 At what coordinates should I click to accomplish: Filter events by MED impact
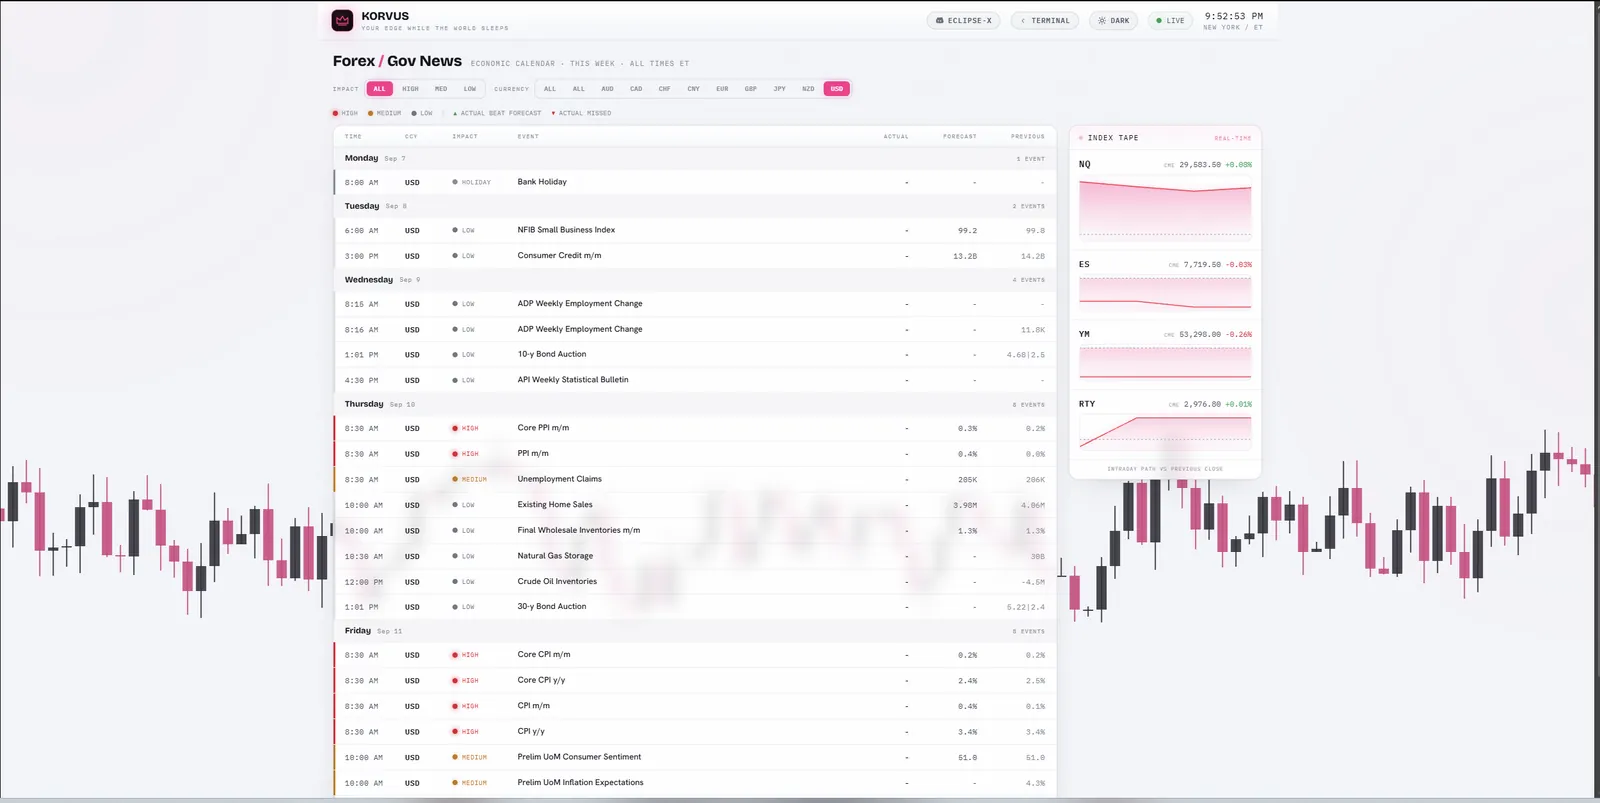coord(441,89)
